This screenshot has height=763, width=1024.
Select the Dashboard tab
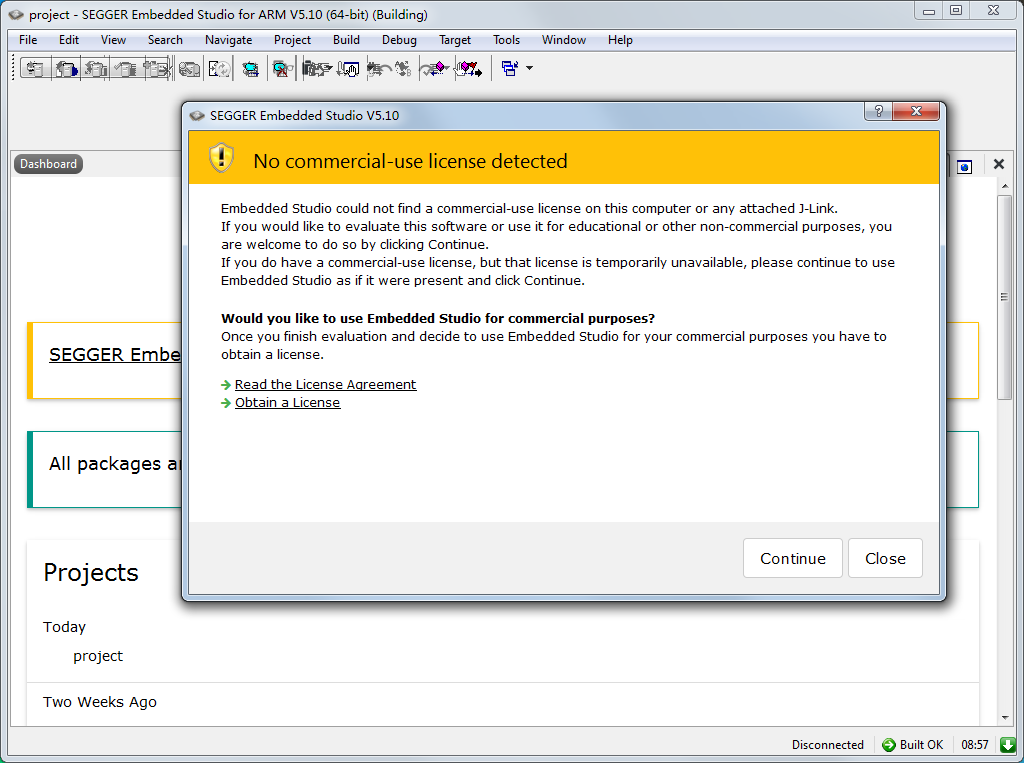pyautogui.click(x=48, y=164)
